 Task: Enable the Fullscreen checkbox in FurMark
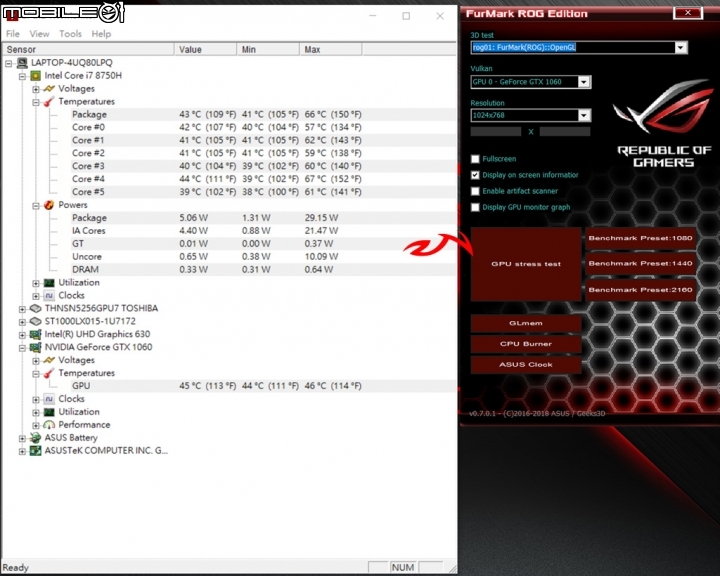tap(475, 159)
